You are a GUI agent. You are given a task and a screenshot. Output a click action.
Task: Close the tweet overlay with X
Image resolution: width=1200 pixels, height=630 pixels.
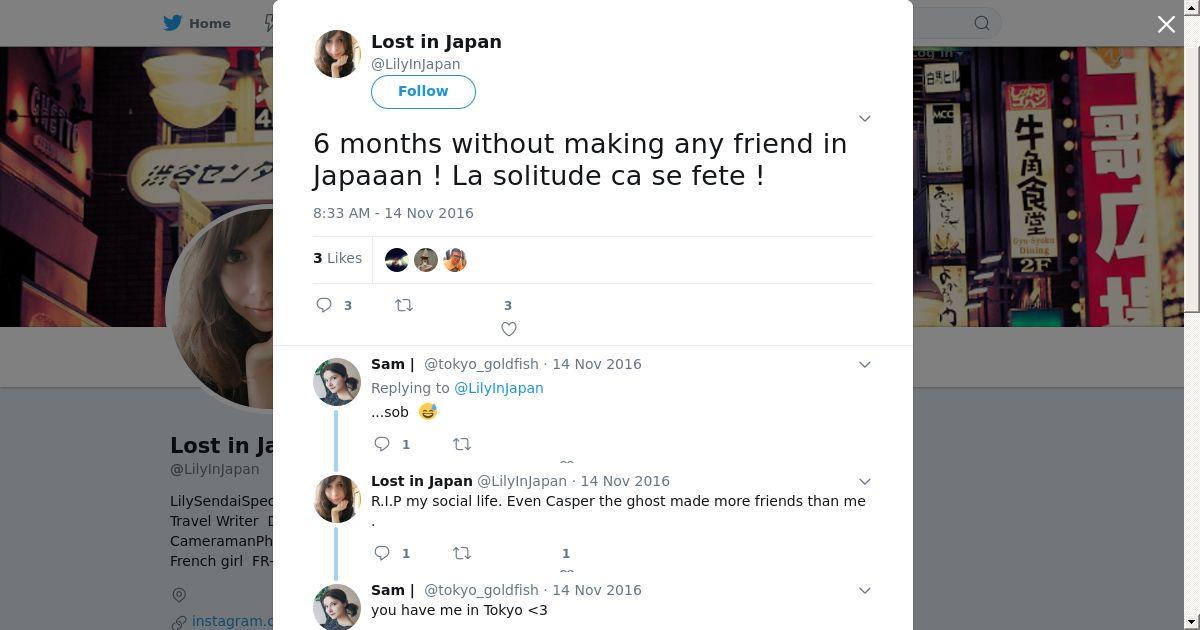[x=1166, y=24]
